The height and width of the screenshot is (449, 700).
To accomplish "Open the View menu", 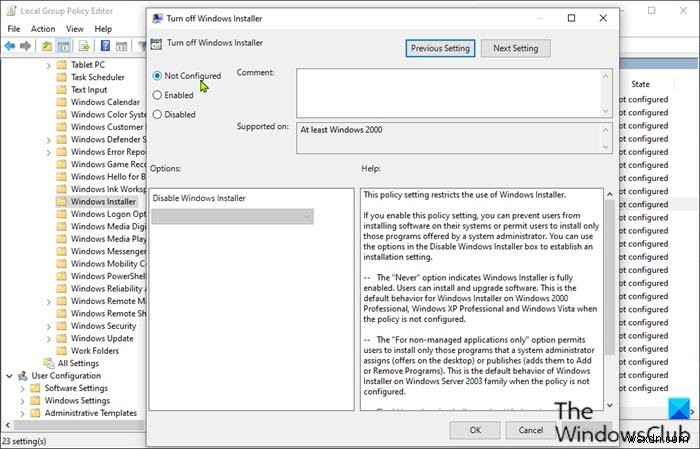I will [75, 29].
